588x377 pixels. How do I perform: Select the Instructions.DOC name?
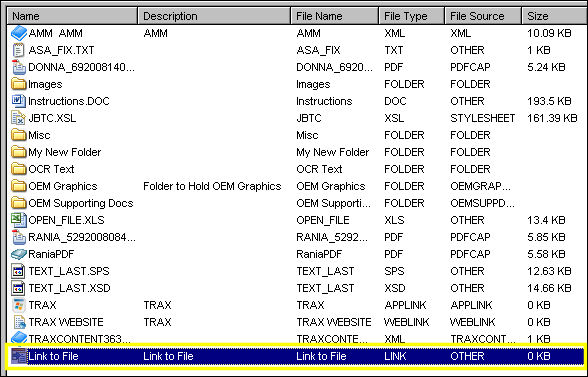[x=69, y=101]
